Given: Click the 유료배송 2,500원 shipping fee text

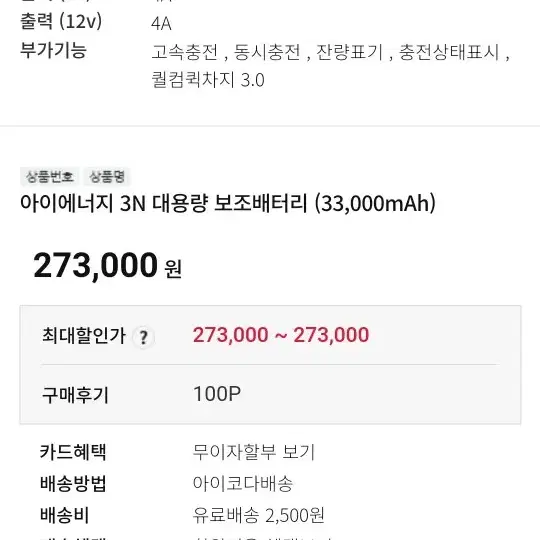Looking at the screenshot, I should pos(258,515).
